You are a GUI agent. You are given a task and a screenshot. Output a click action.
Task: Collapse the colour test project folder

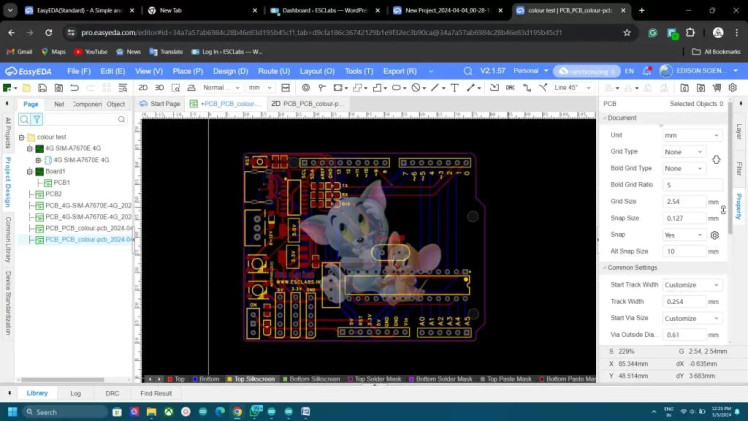tap(21, 137)
